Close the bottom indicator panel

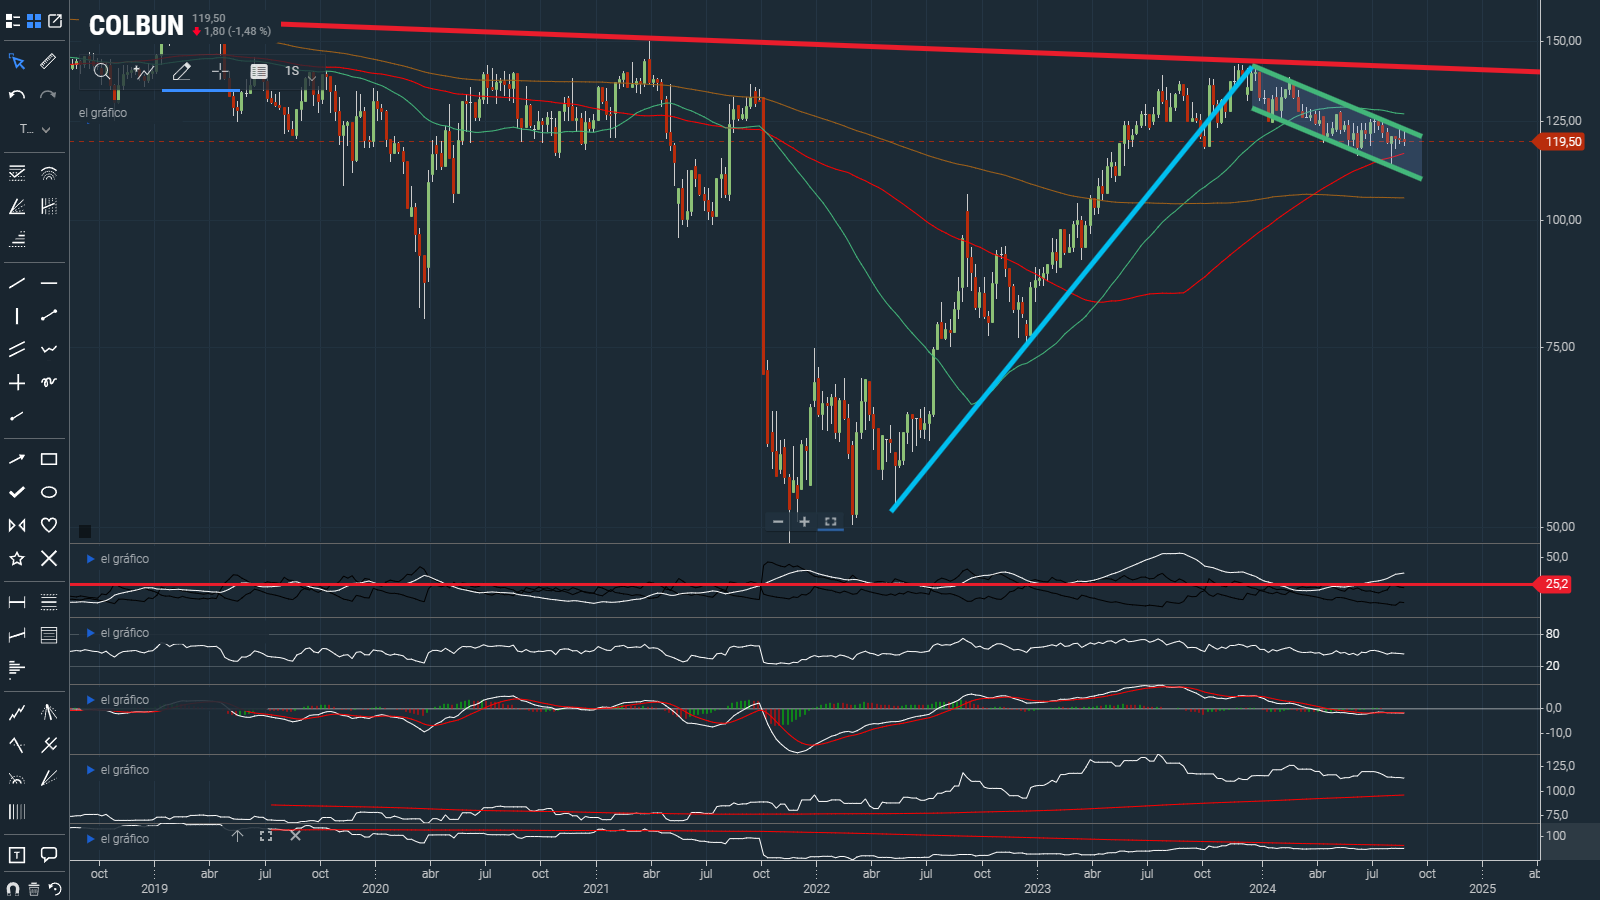(x=295, y=835)
